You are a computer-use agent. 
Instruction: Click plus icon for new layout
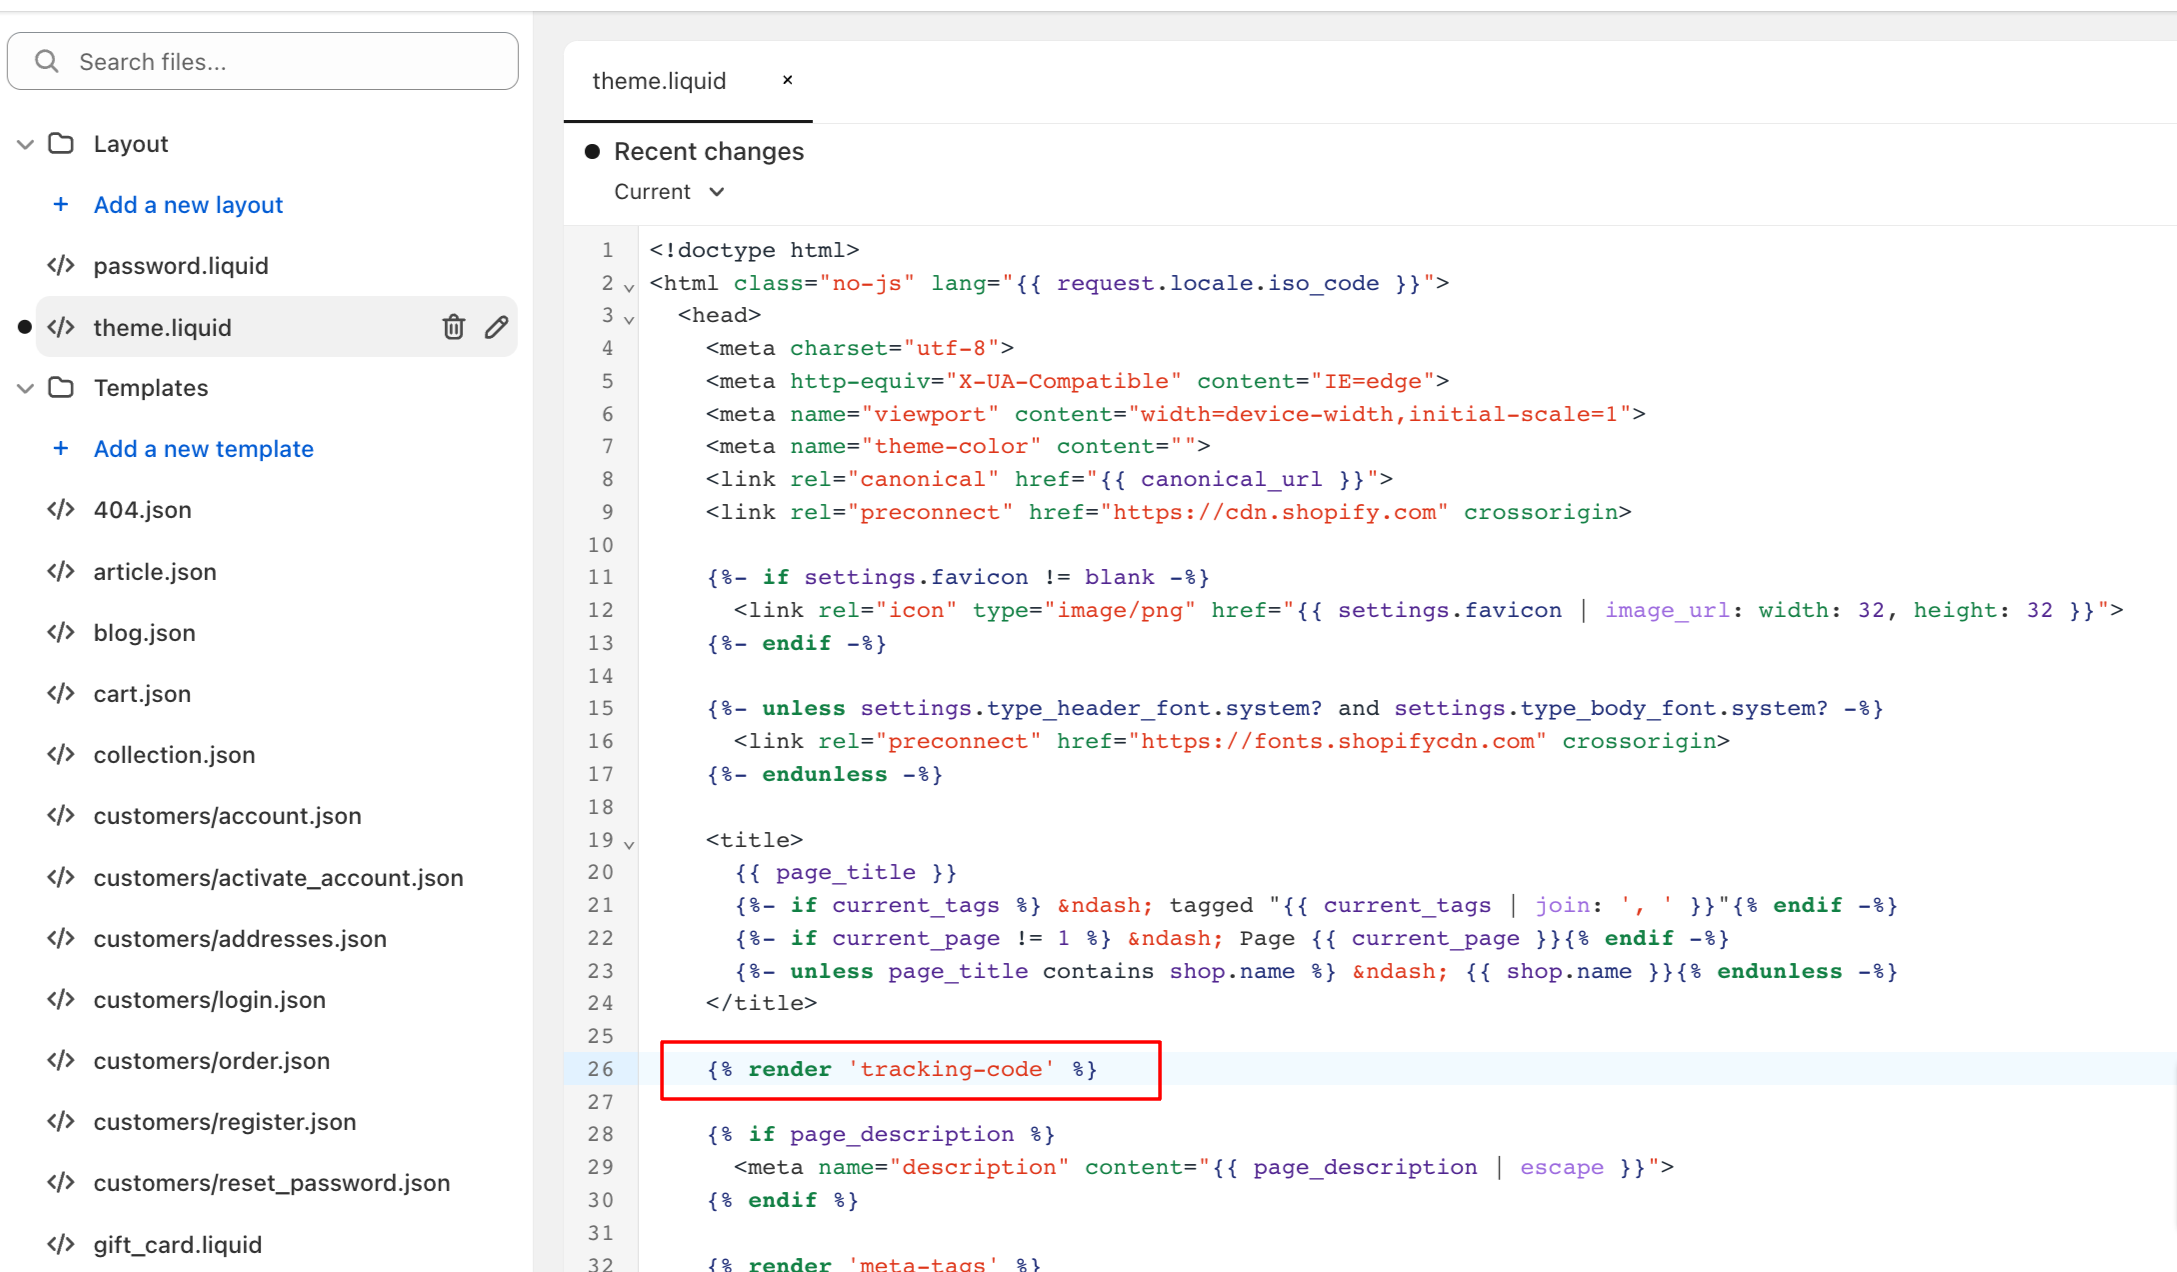point(61,205)
